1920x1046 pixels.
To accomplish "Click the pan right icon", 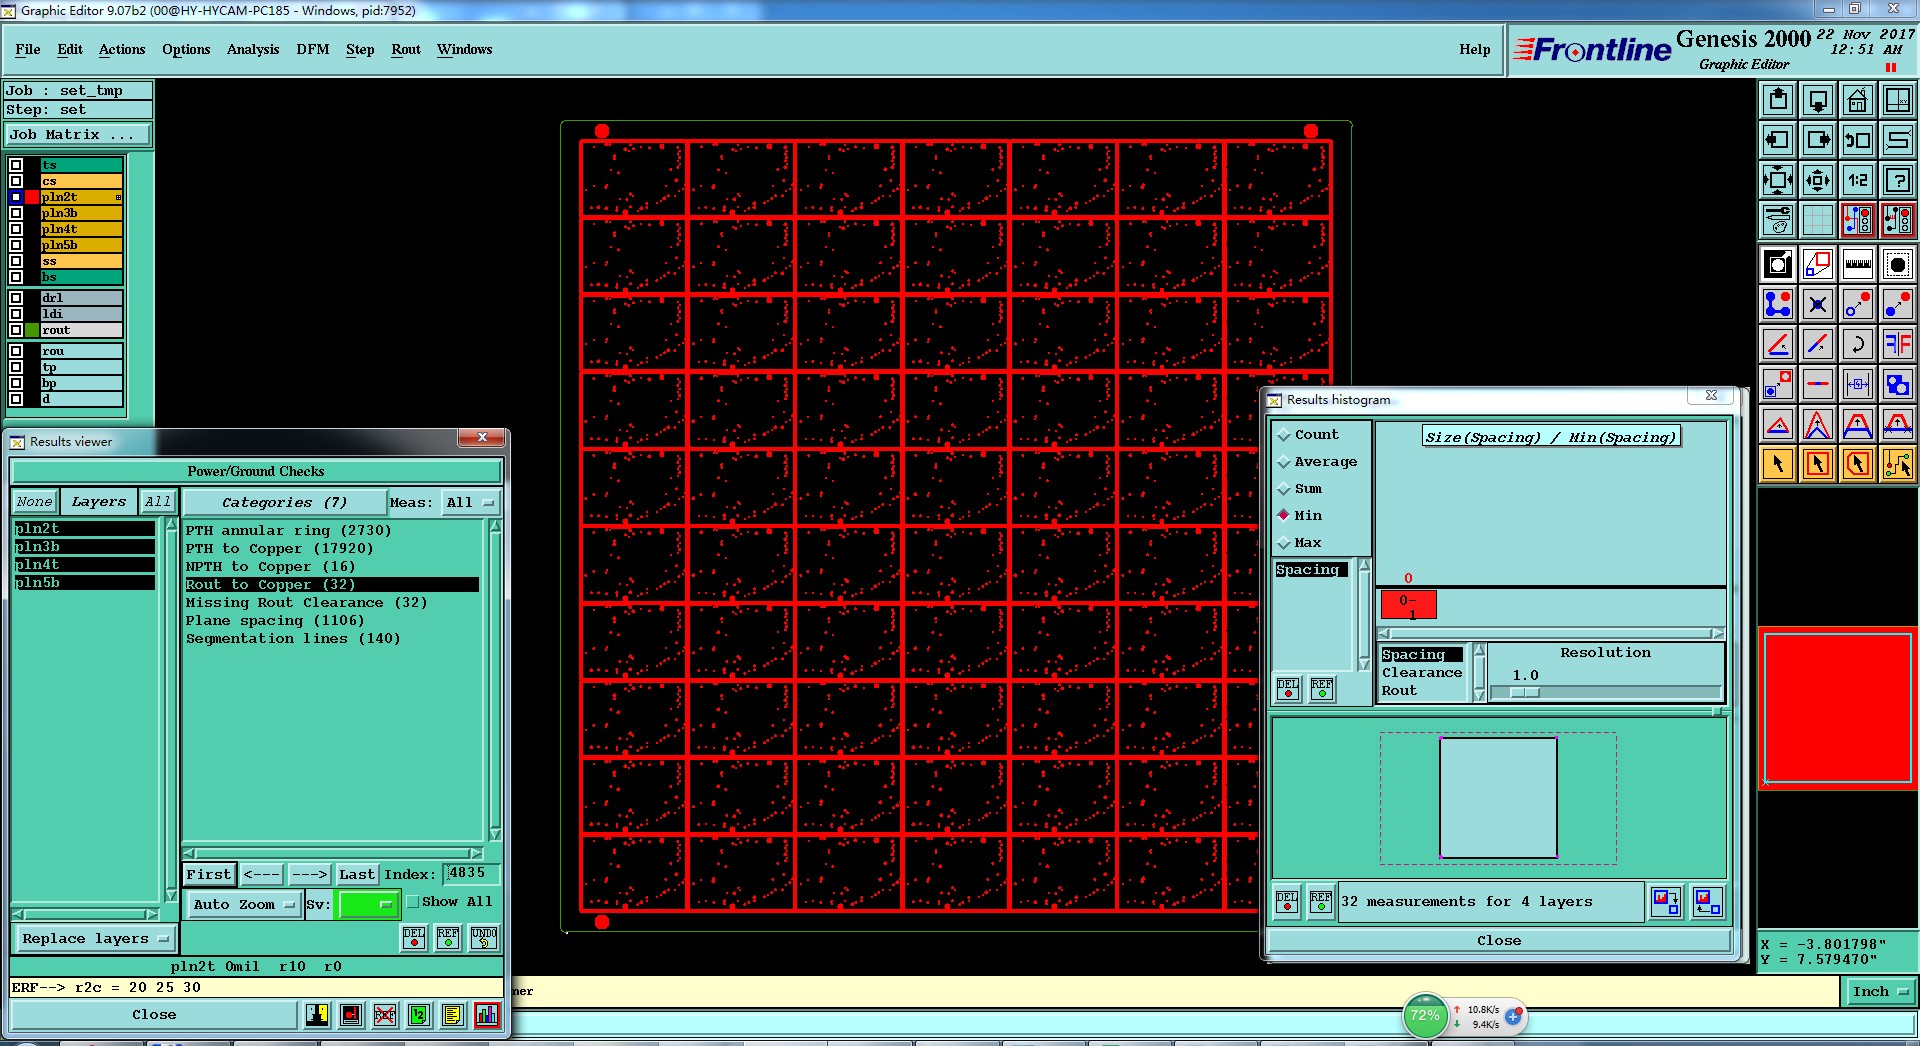I will (1817, 140).
